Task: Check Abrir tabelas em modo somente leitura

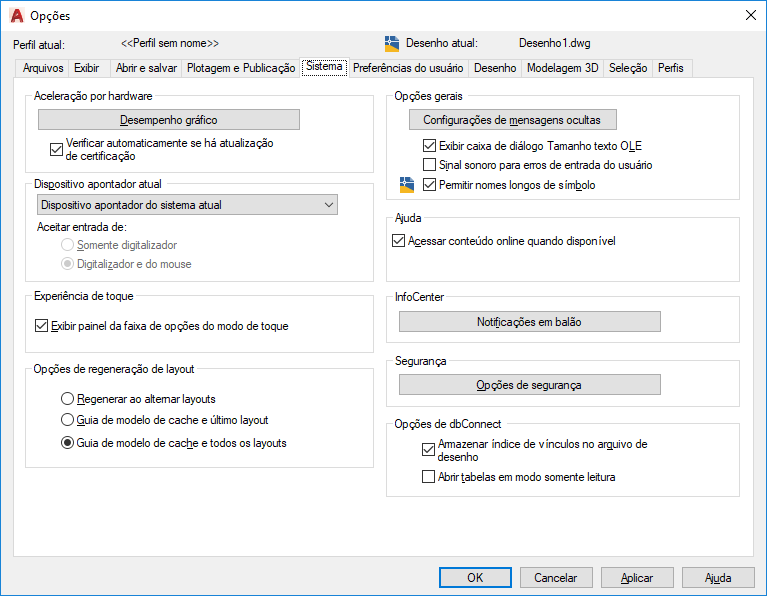Action: tap(428, 477)
